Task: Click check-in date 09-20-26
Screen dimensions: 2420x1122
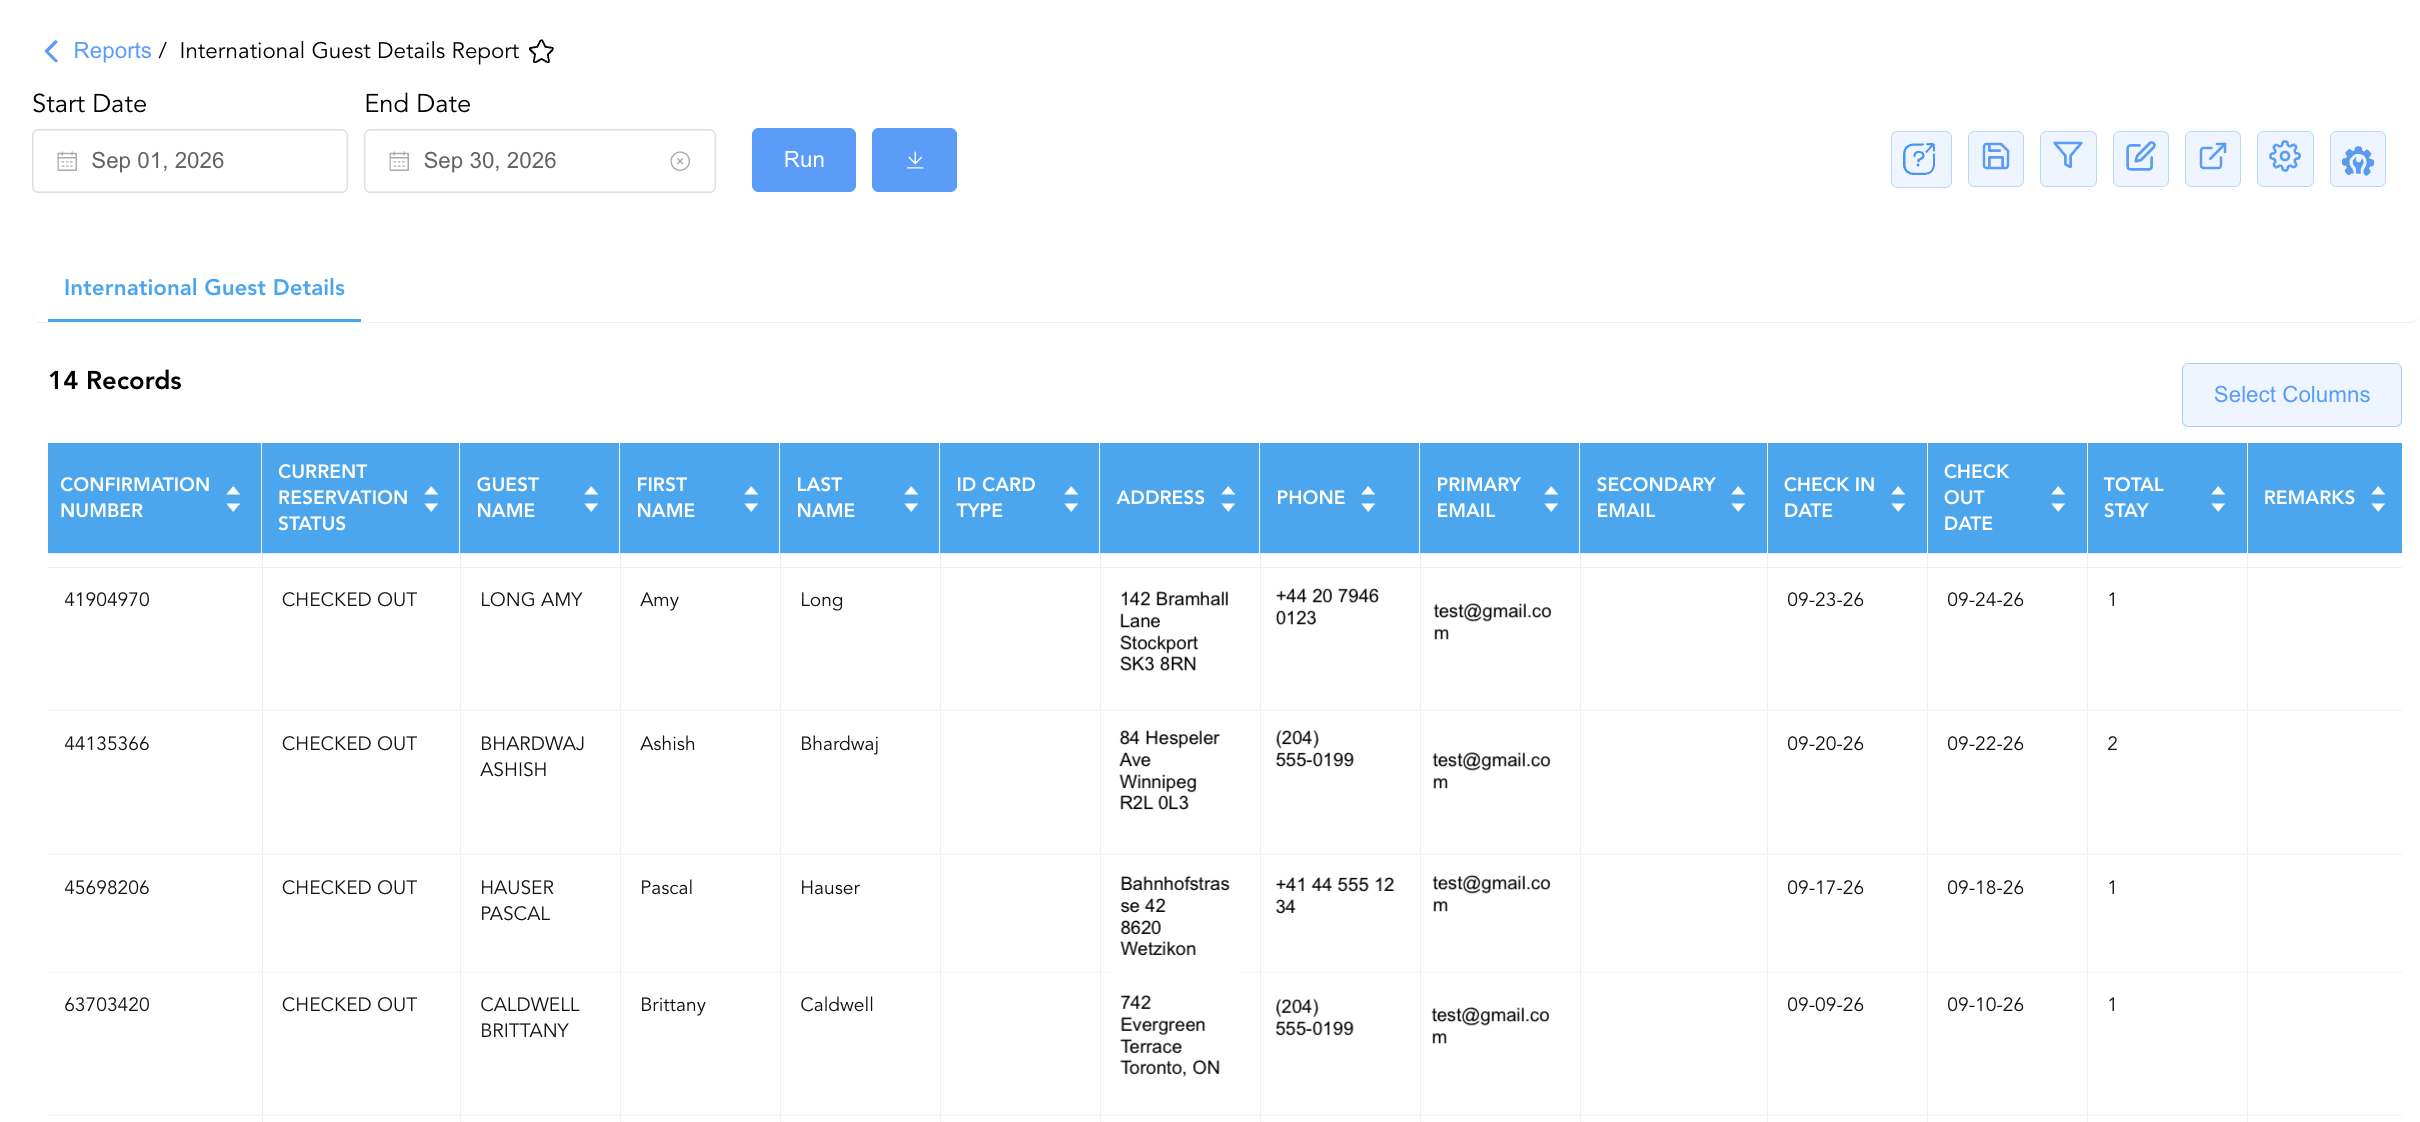Action: point(1825,744)
